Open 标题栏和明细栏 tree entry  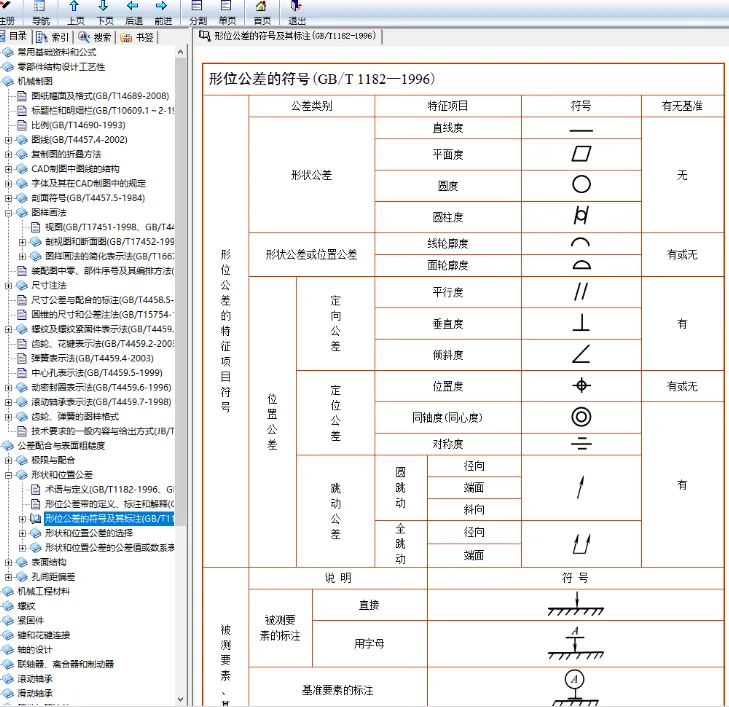pos(102,111)
